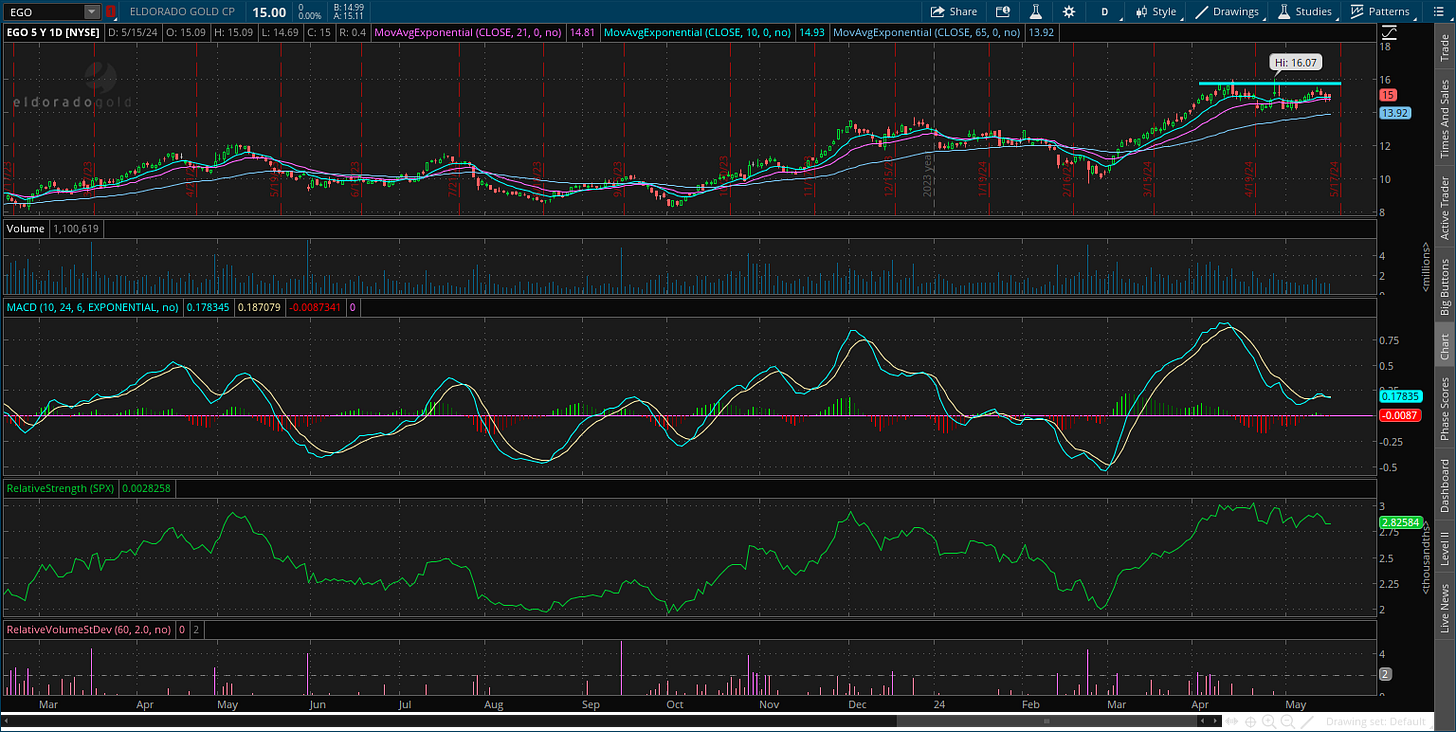Open the symbol selector dropdown arrow
The height and width of the screenshot is (732, 1456).
tap(93, 12)
